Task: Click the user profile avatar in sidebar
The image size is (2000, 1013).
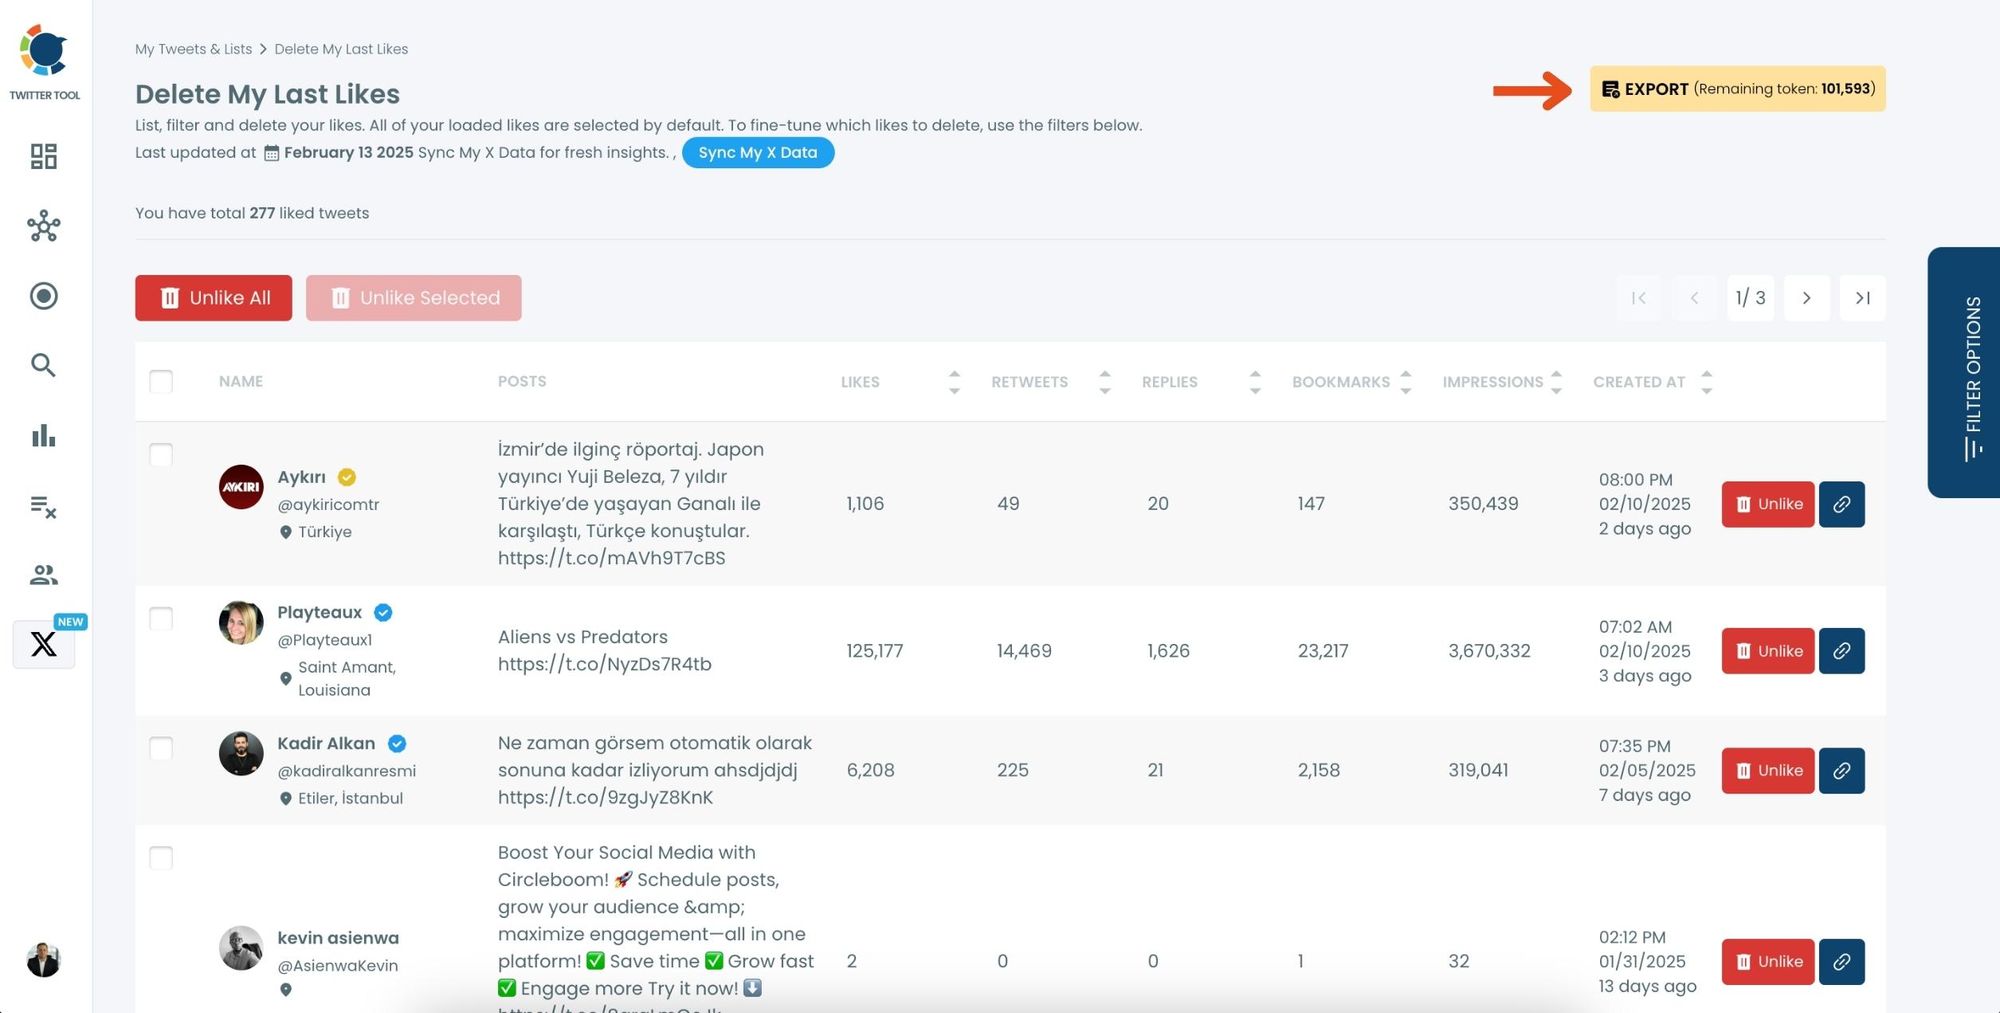Action: (43, 960)
